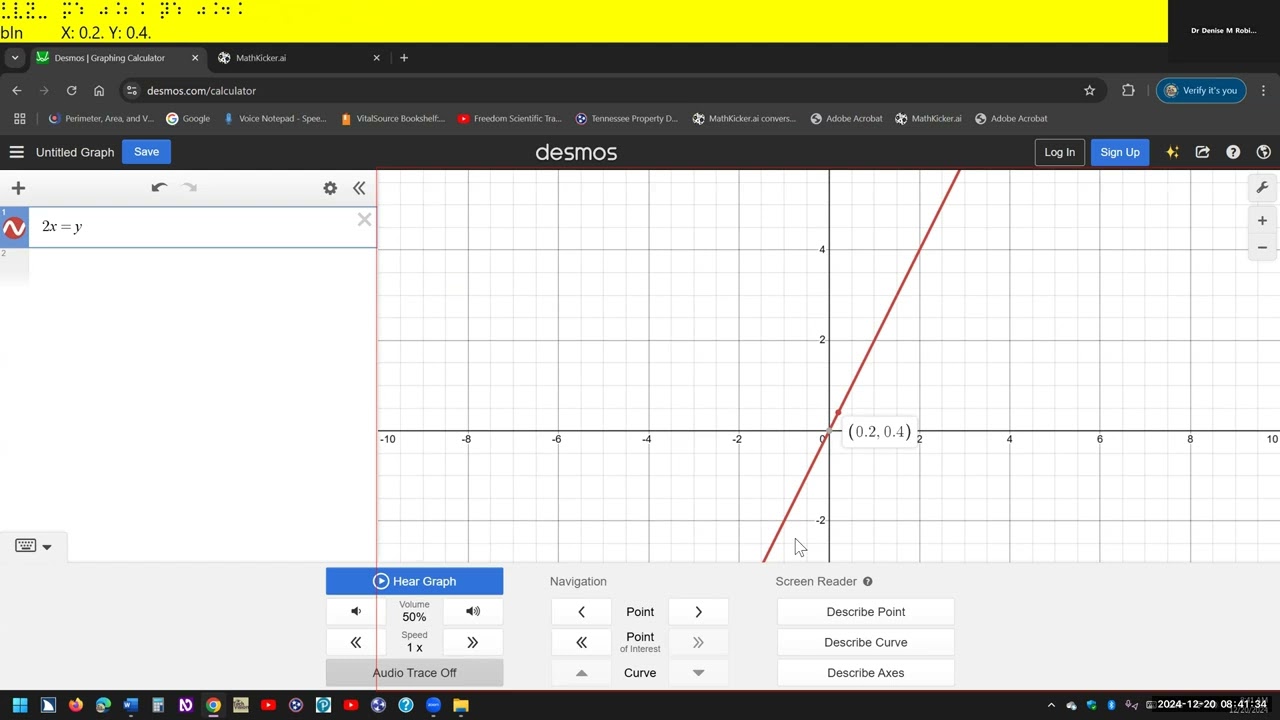Viewport: 1280px width, 720px height.
Task: Open Freedom Scientific Training bookmark
Action: (509, 118)
